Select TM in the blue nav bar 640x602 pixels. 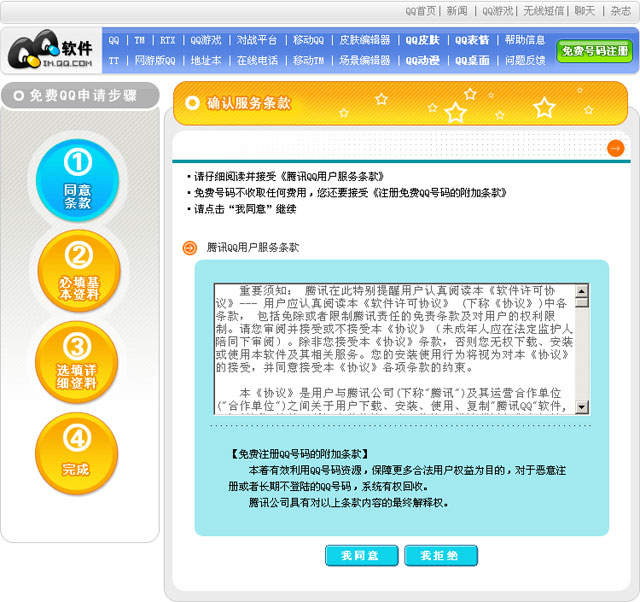140,40
